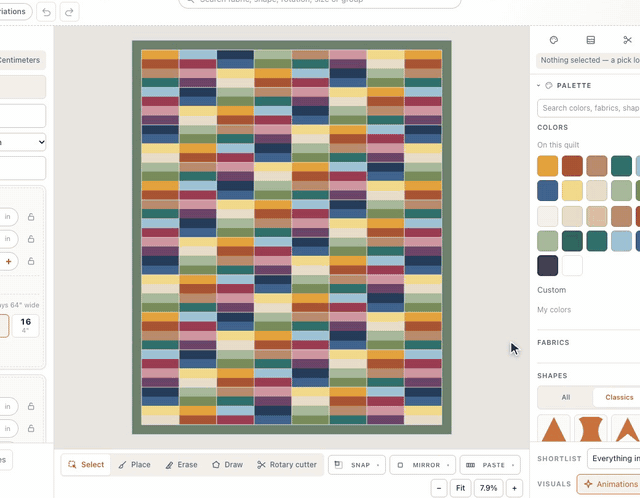
Task: Pick the yellow color swatch
Action: pos(572,191)
